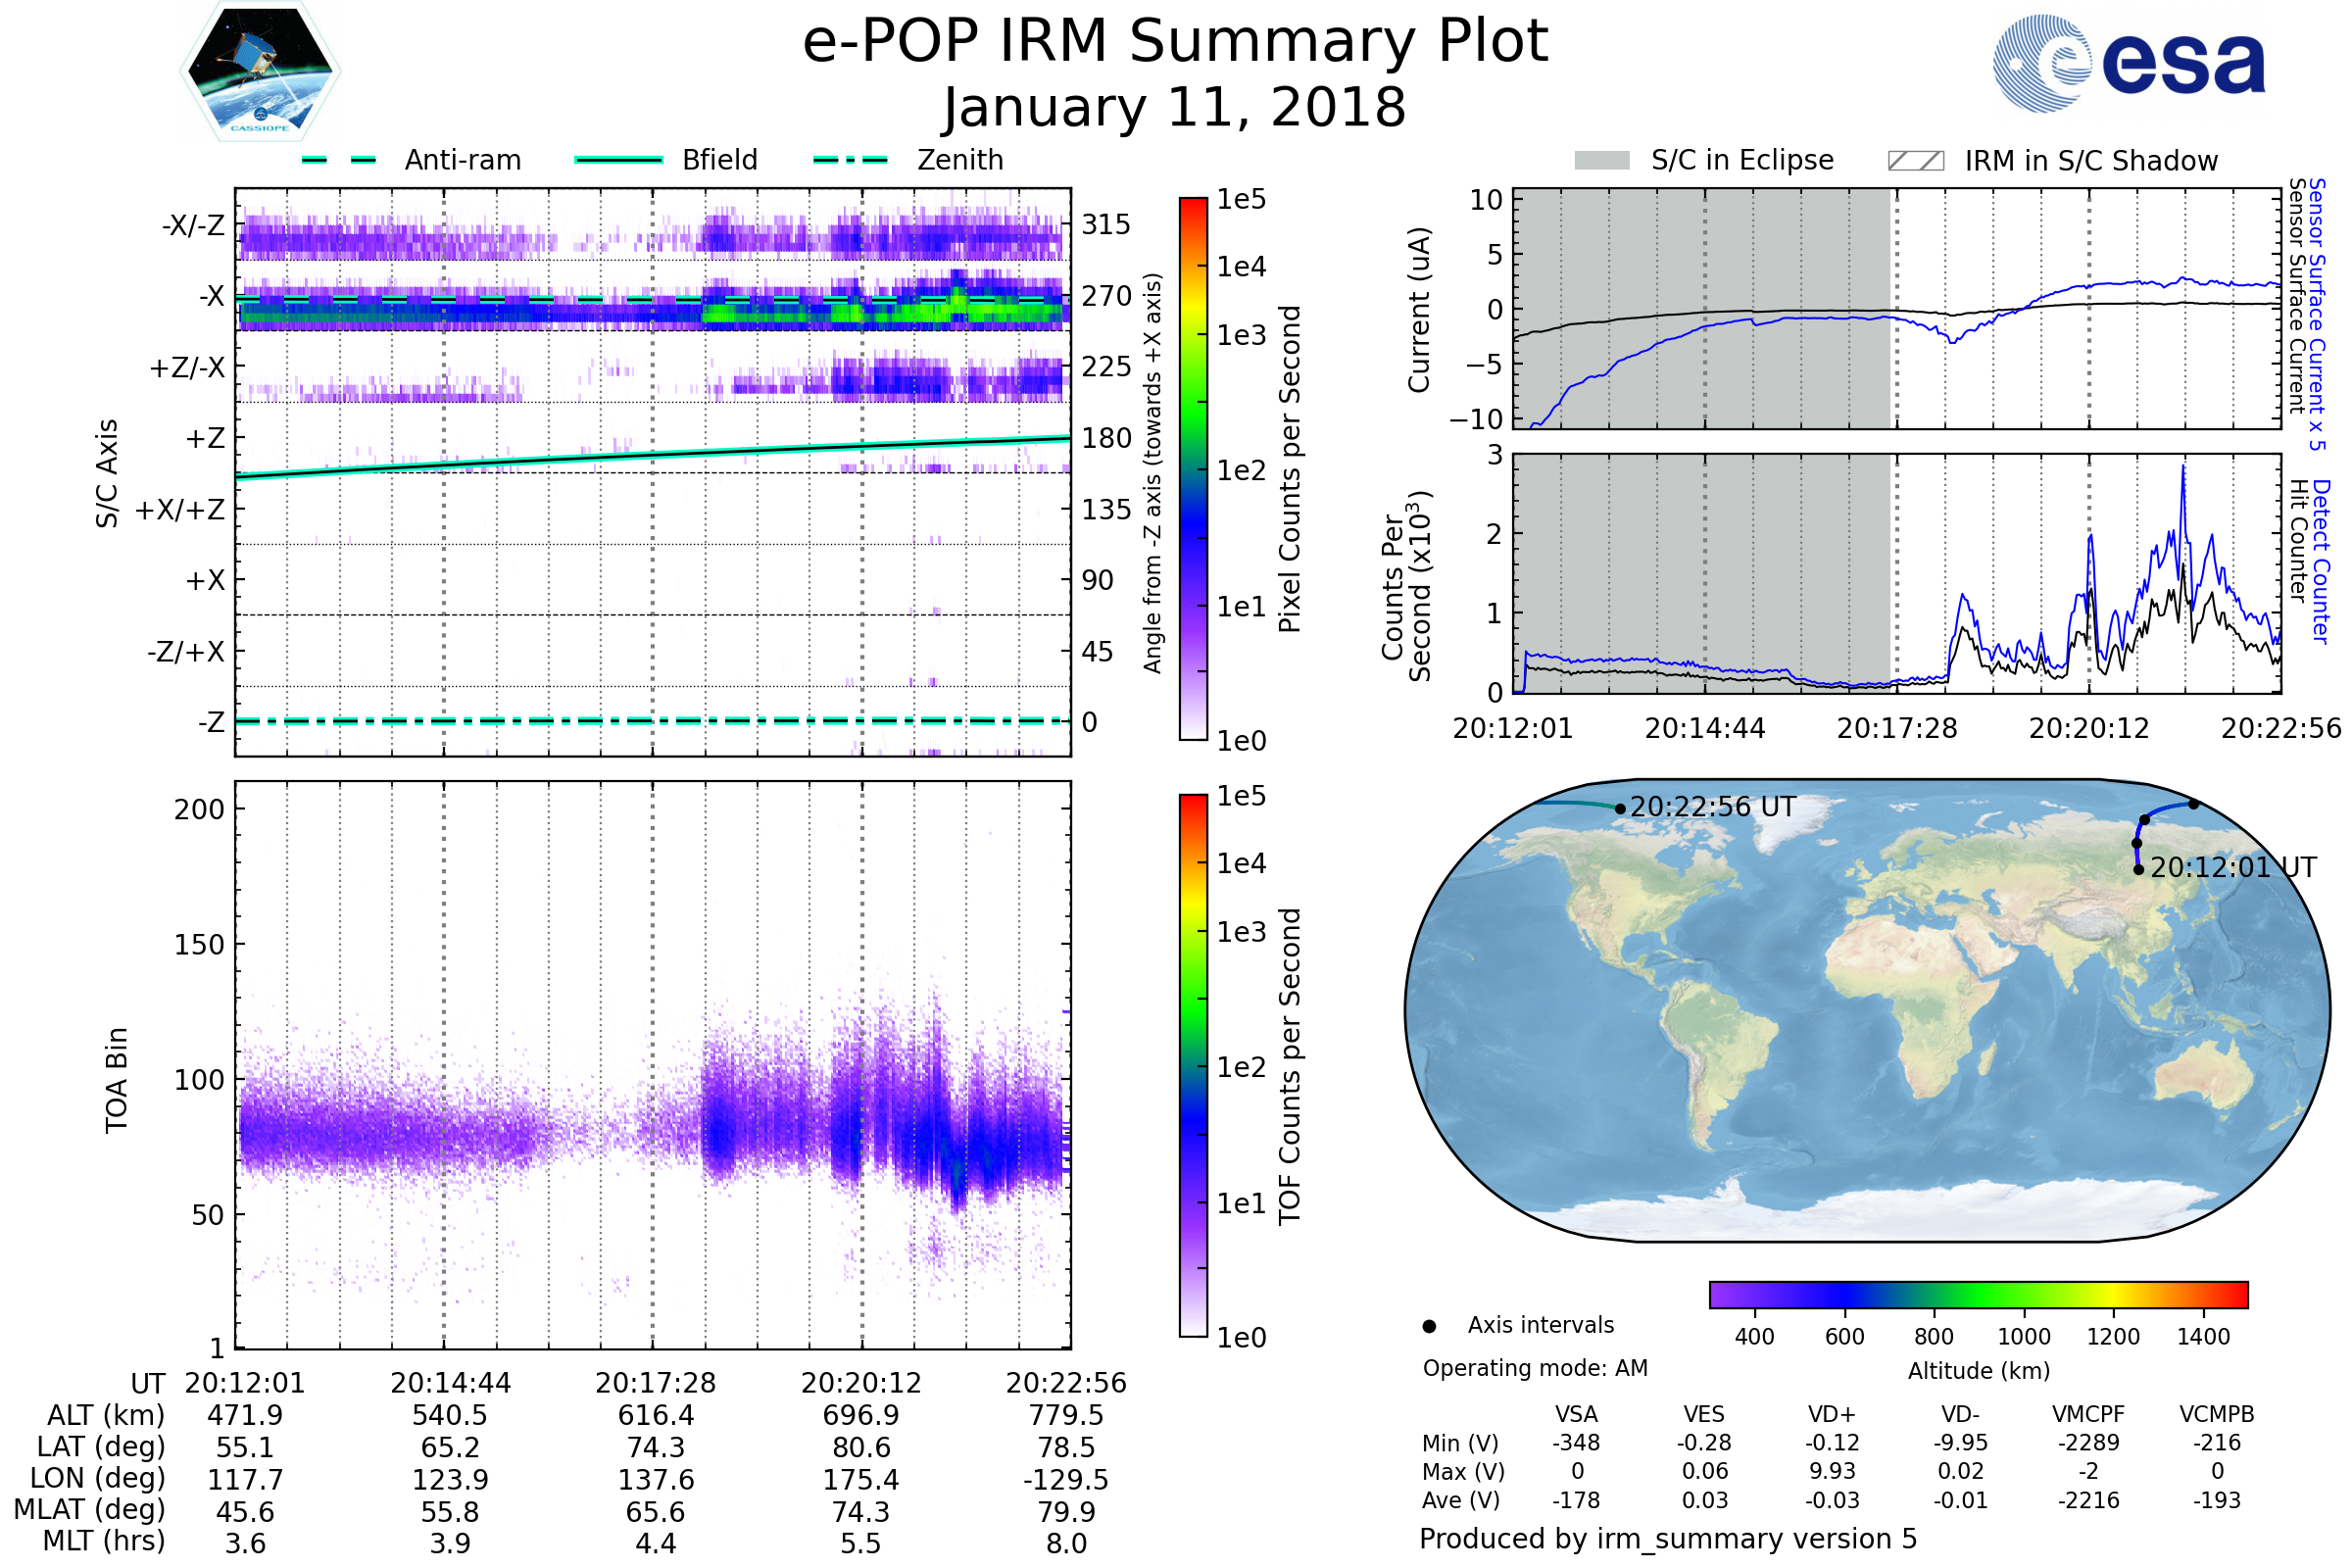2352x1568 pixels.
Task: Click the Anti-ram dashed legend line
Action: [x=339, y=160]
